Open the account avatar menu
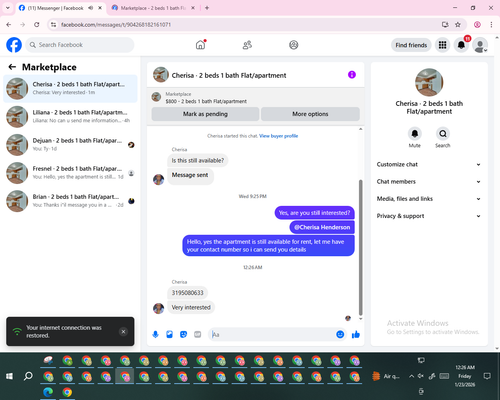 click(480, 45)
